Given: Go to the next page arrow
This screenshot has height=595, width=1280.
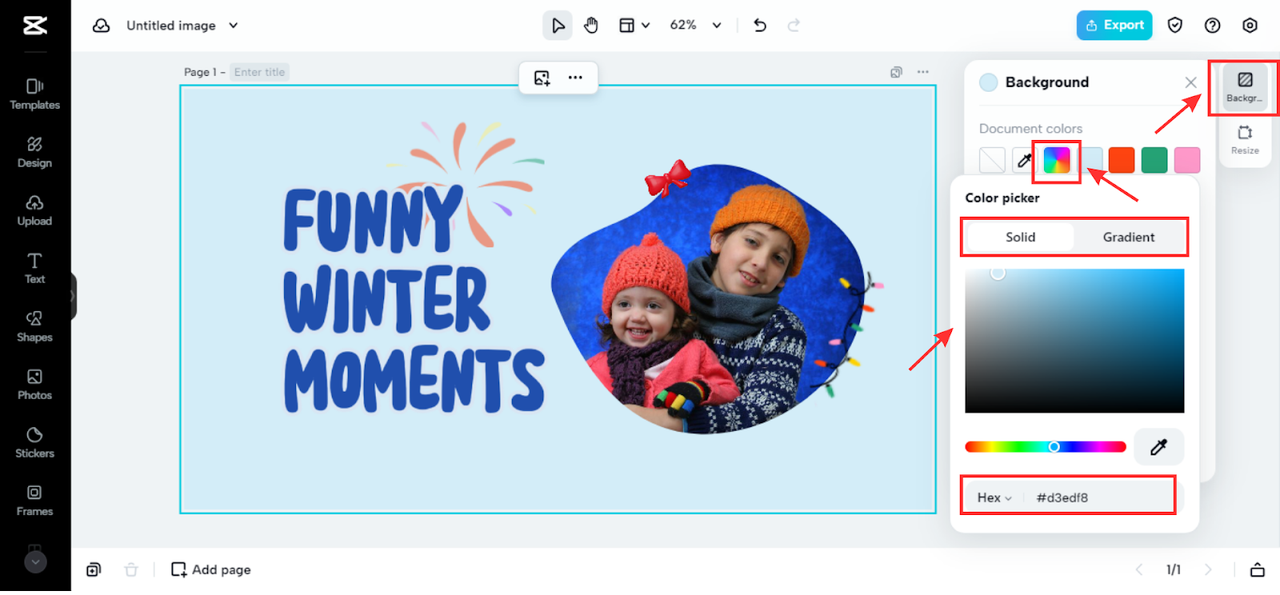Looking at the screenshot, I should pos(1208,569).
